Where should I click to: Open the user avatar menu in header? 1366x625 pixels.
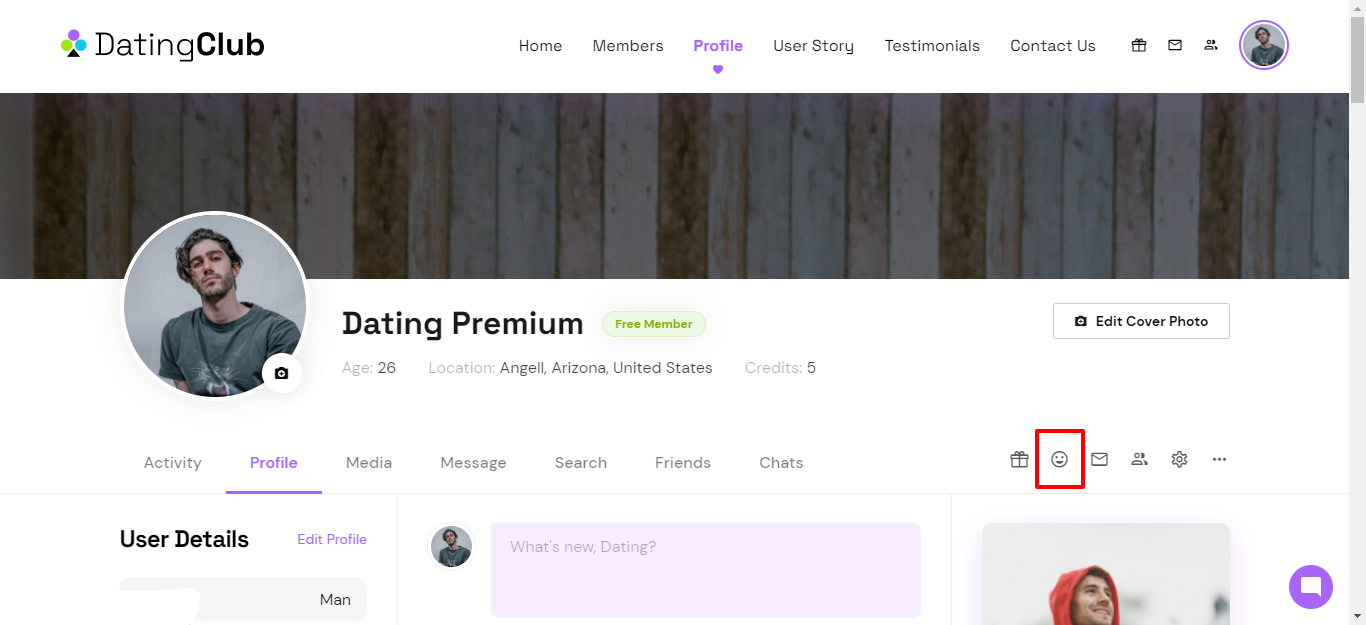[1264, 45]
